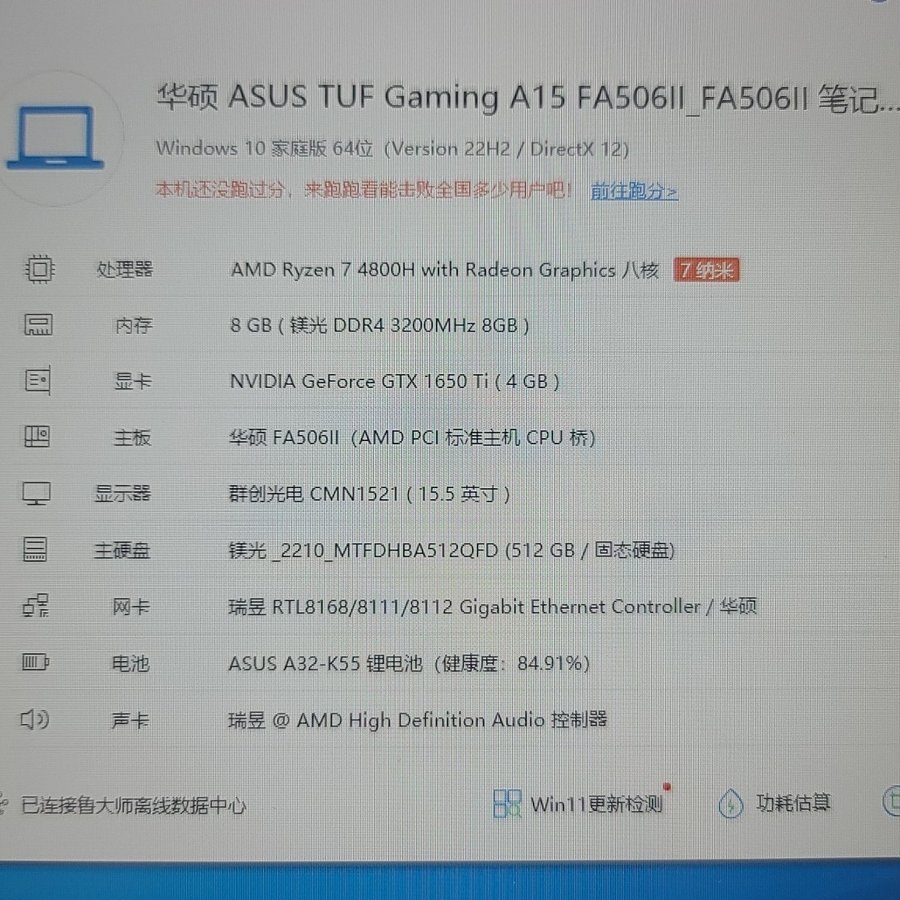This screenshot has width=900, height=900.
Task: Click AMD Ryzen 7 4800H processor value
Action: (445, 270)
